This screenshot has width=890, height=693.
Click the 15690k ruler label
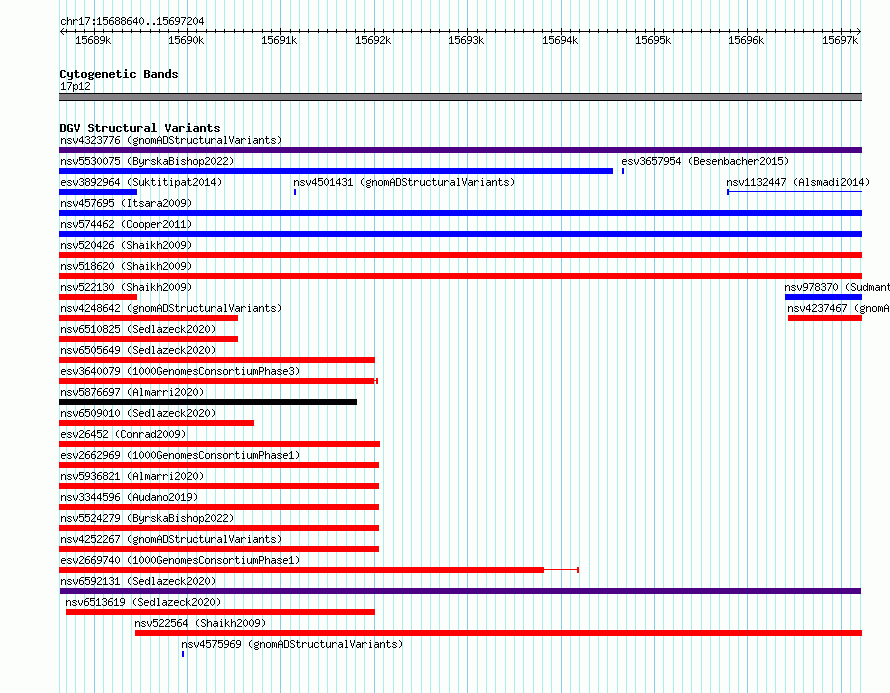pos(186,40)
